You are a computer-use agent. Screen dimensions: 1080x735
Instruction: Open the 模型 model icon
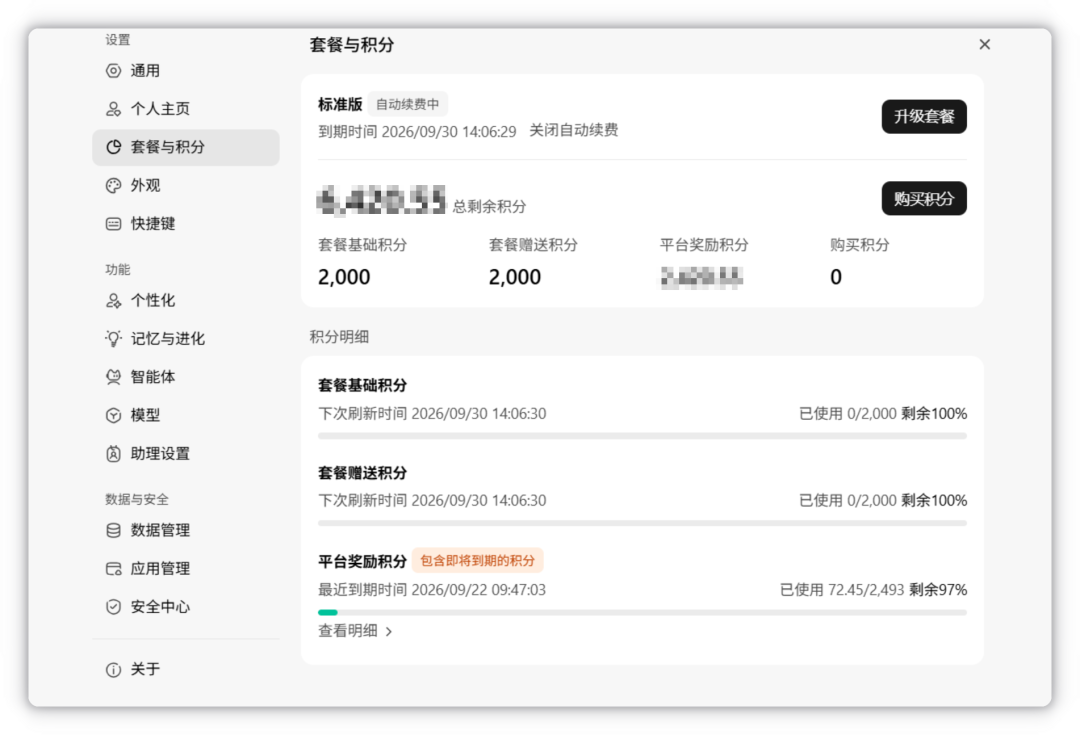click(113, 415)
